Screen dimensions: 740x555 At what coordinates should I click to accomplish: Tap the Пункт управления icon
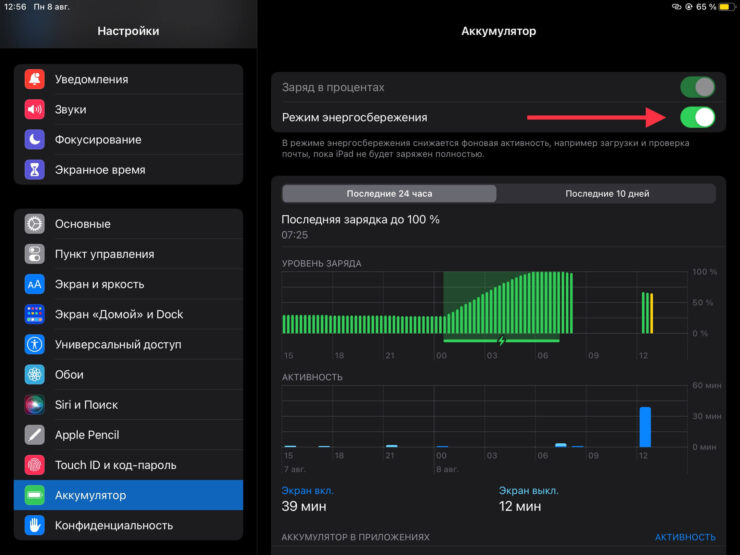click(35, 254)
